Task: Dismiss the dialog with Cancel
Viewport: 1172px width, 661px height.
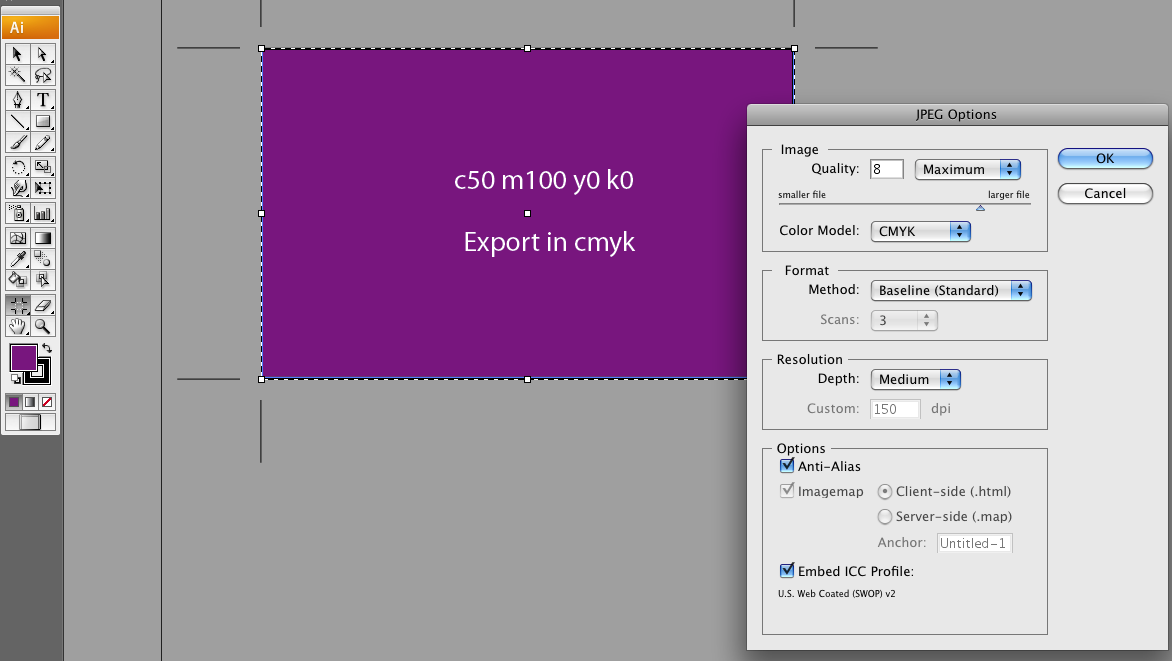Action: (1105, 194)
